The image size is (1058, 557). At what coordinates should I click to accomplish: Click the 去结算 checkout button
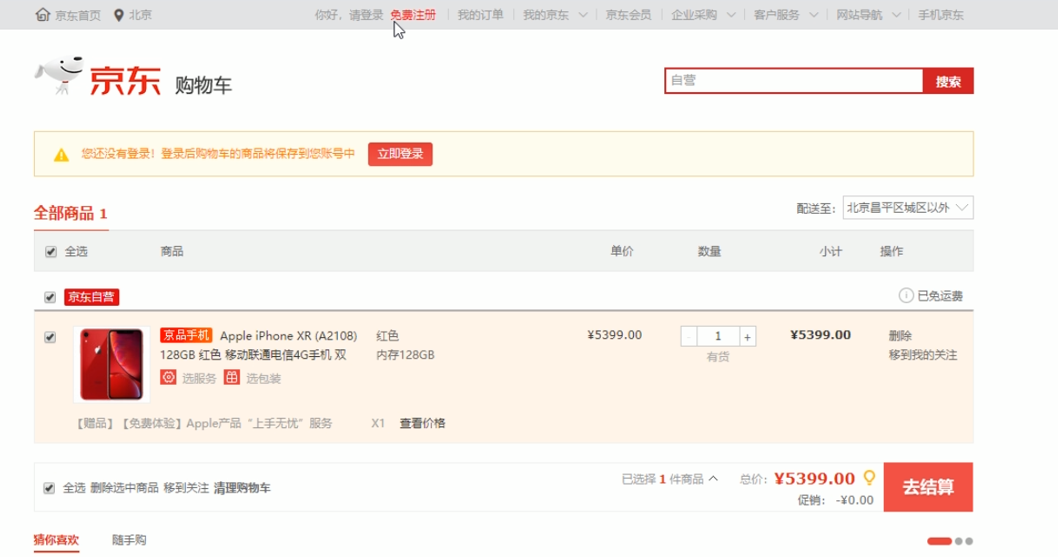(x=927, y=487)
